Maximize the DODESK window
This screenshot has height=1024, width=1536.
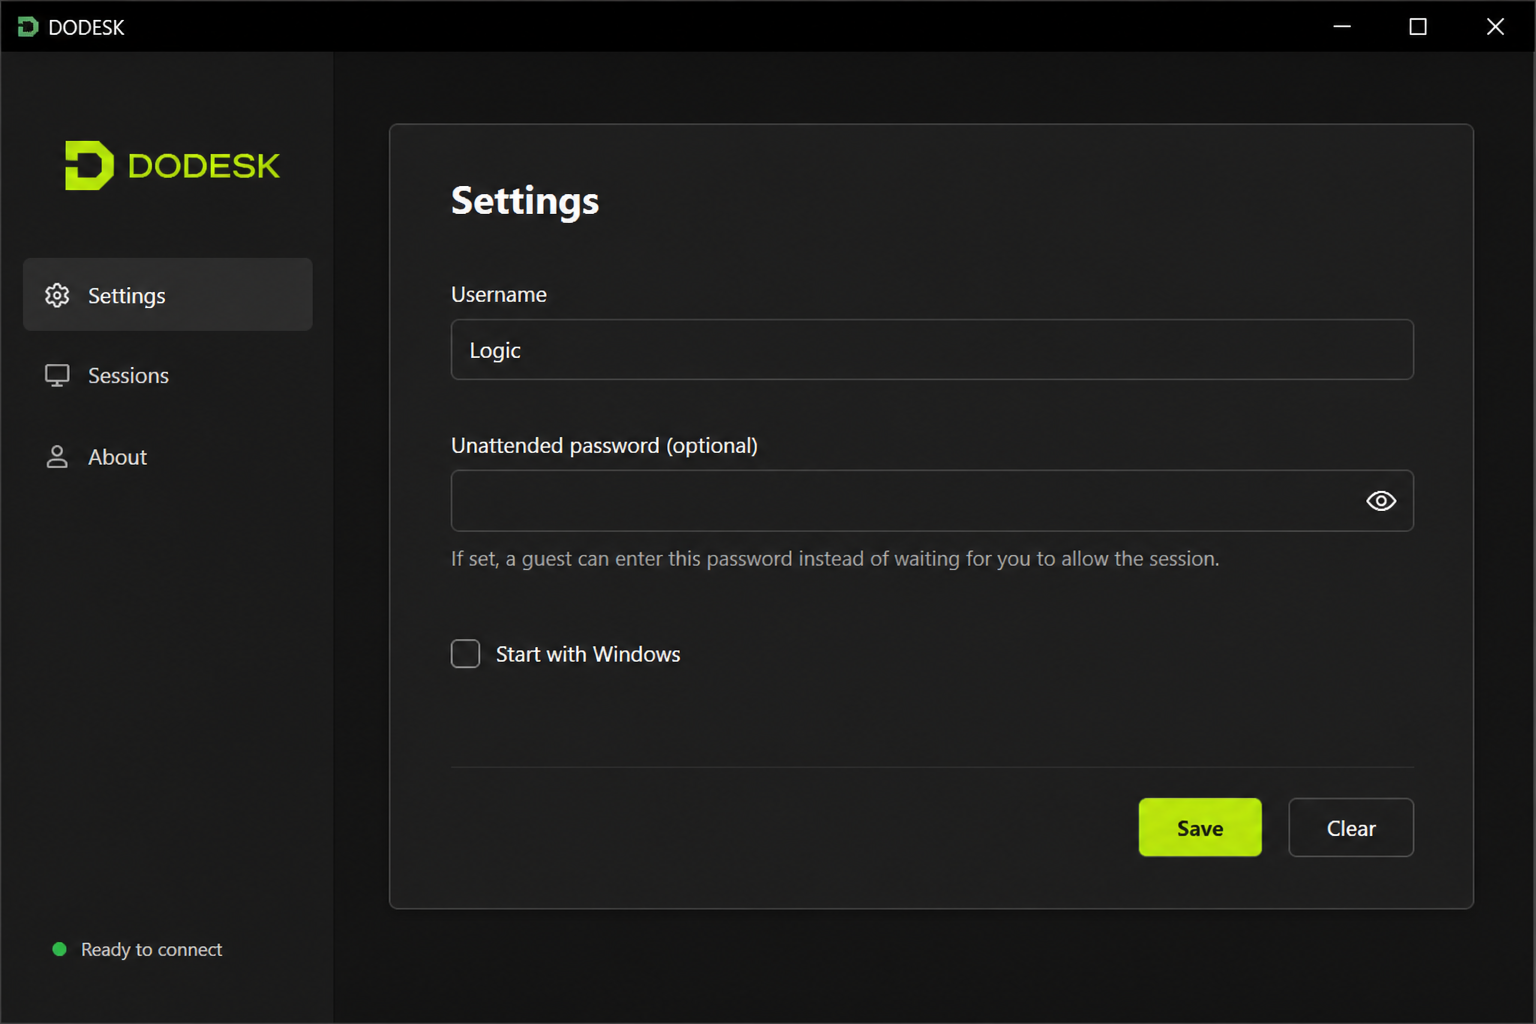[1418, 27]
